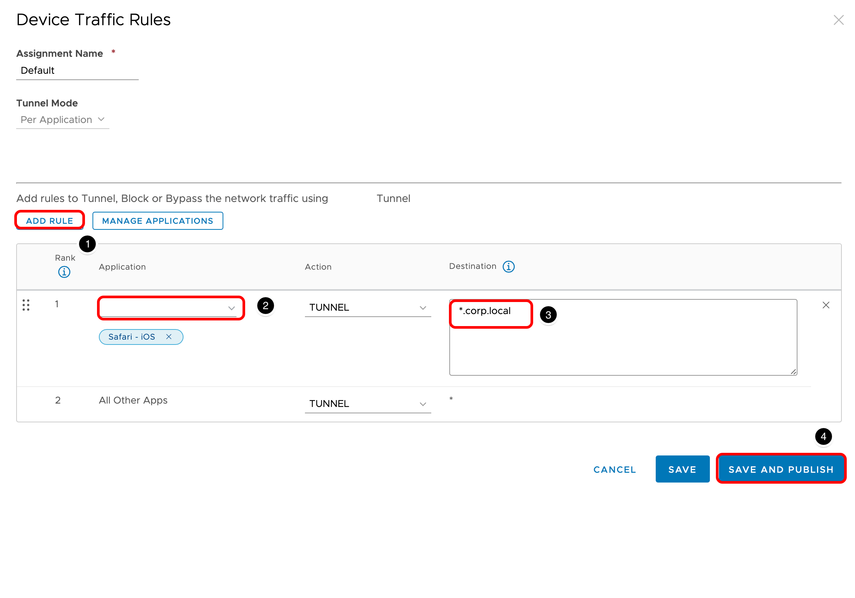855x598 pixels.
Task: Click the destination text area resize handle
Action: pyautogui.click(x=792, y=370)
